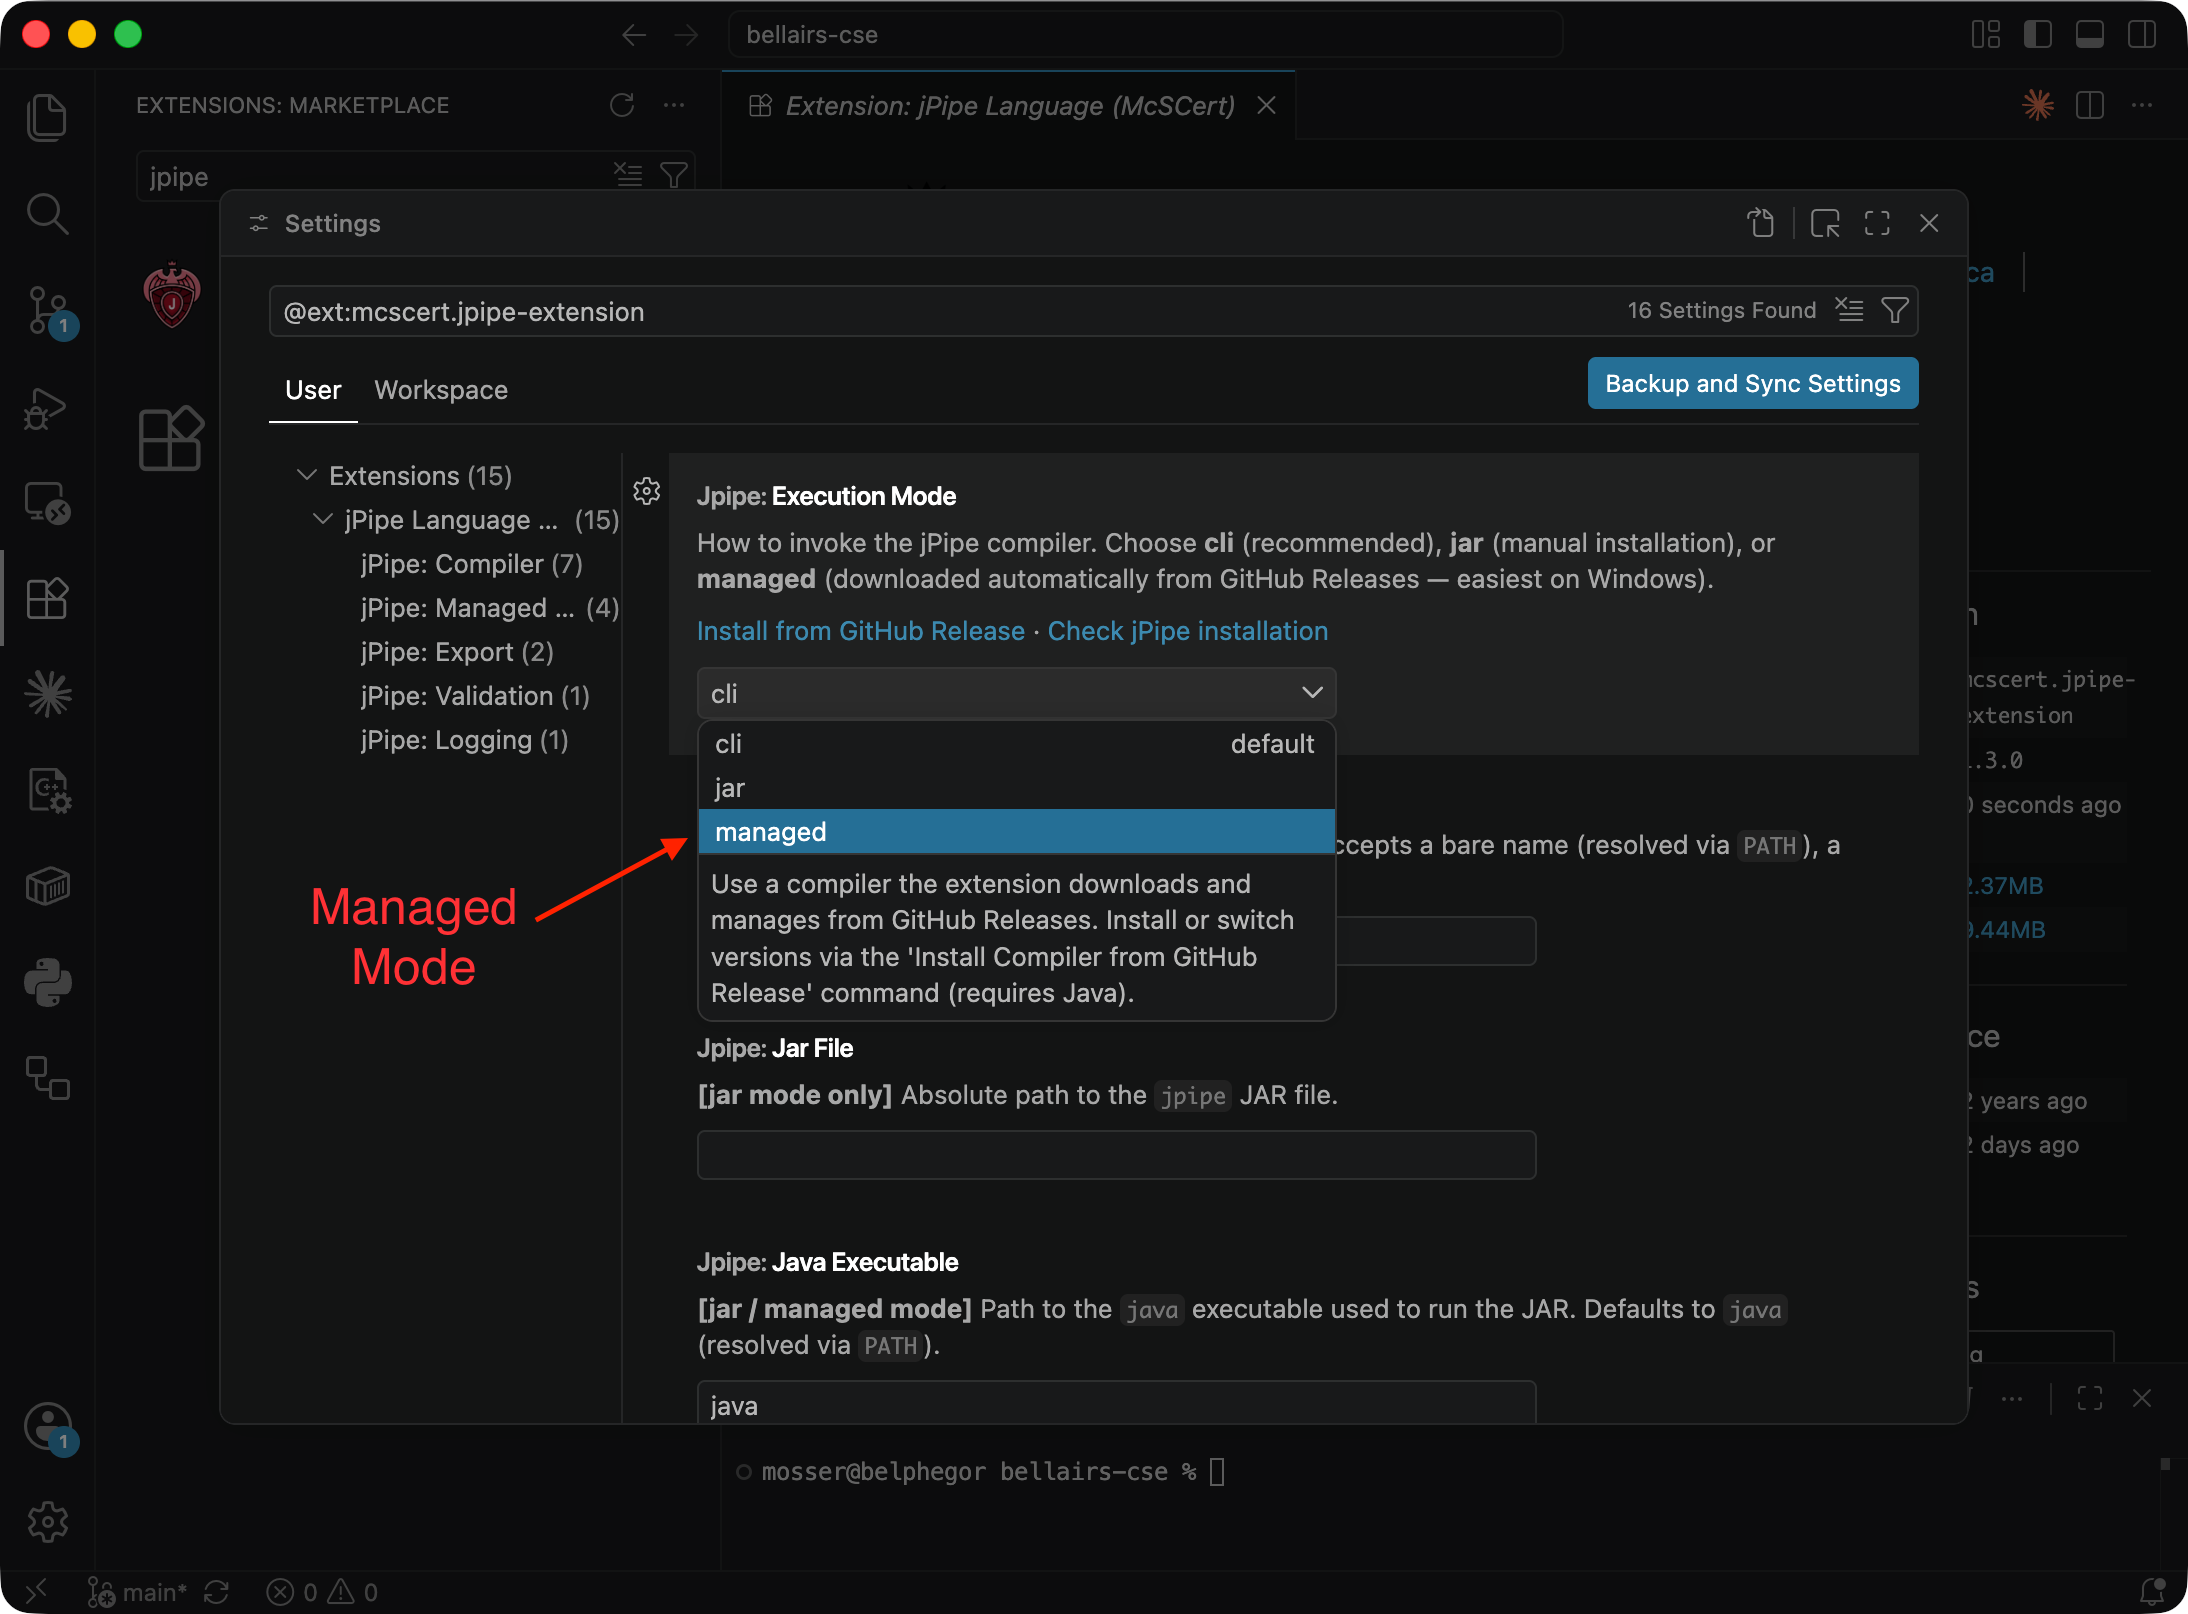The image size is (2188, 1614).
Task: Customize the editor layout
Action: pos(1986,35)
